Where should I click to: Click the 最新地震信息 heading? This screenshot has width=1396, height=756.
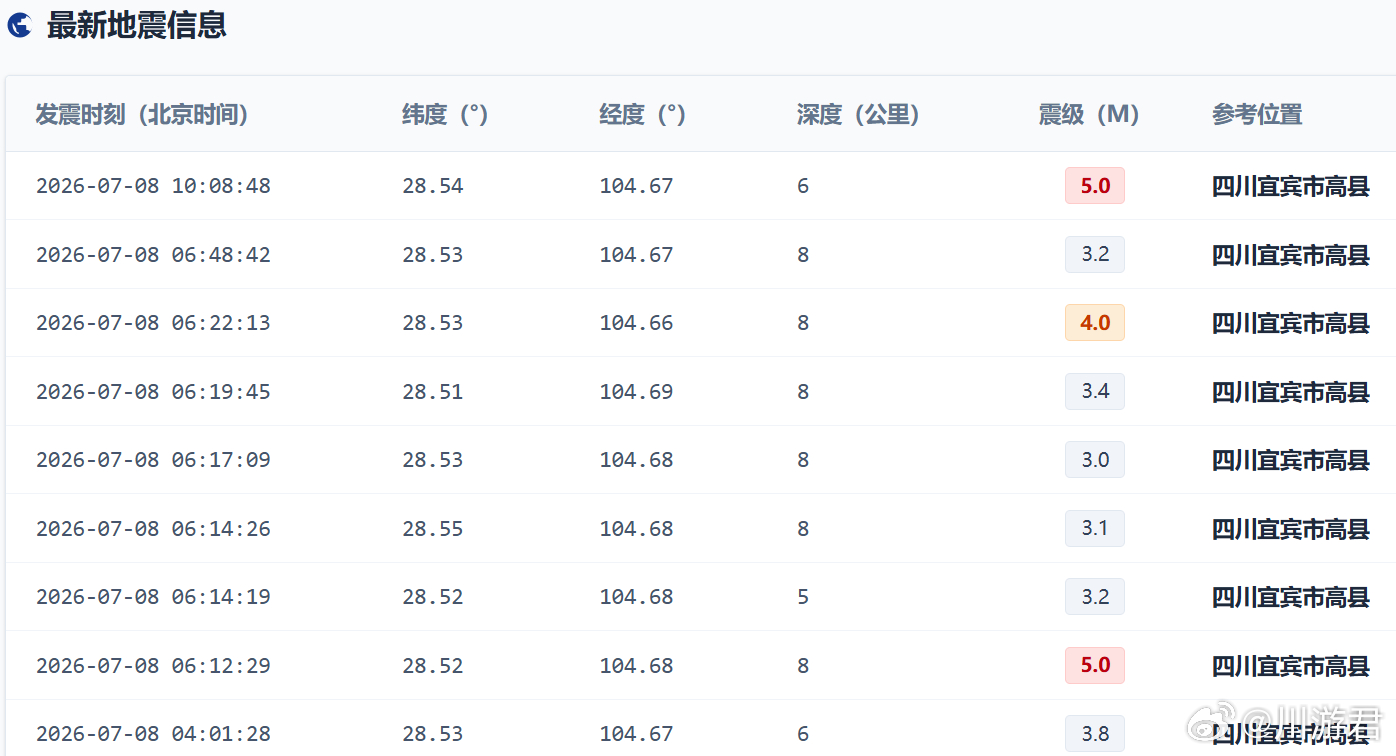[x=137, y=26]
